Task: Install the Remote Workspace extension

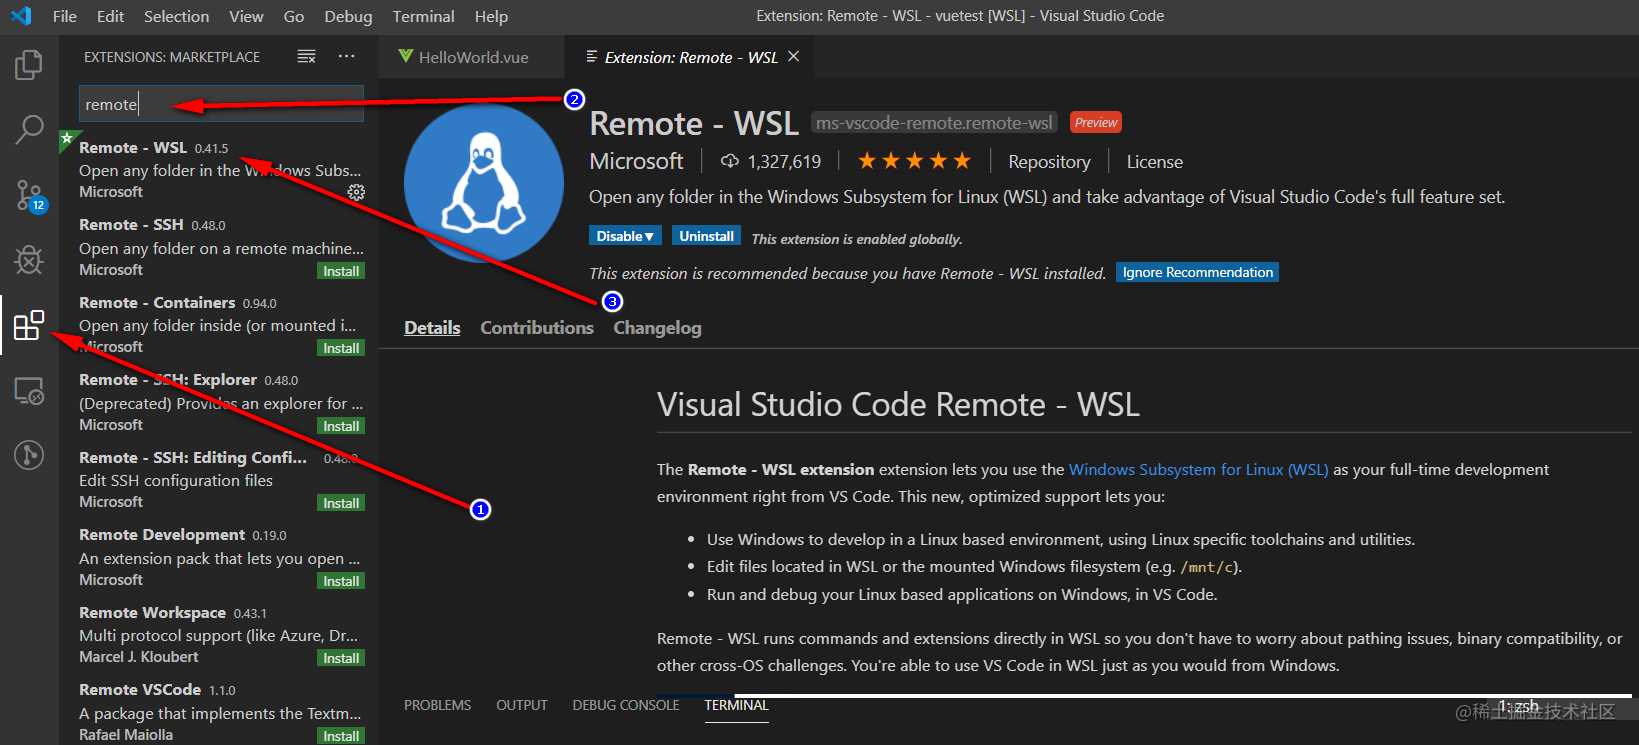Action: 341,658
